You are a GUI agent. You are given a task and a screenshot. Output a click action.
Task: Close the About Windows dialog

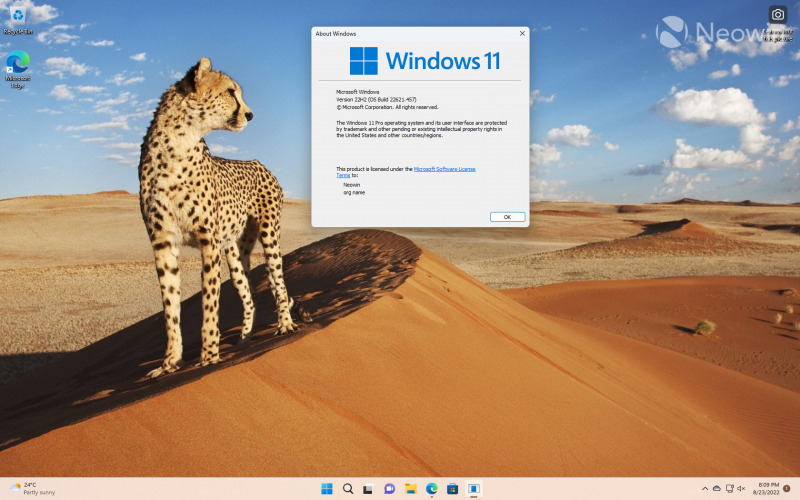(x=522, y=34)
